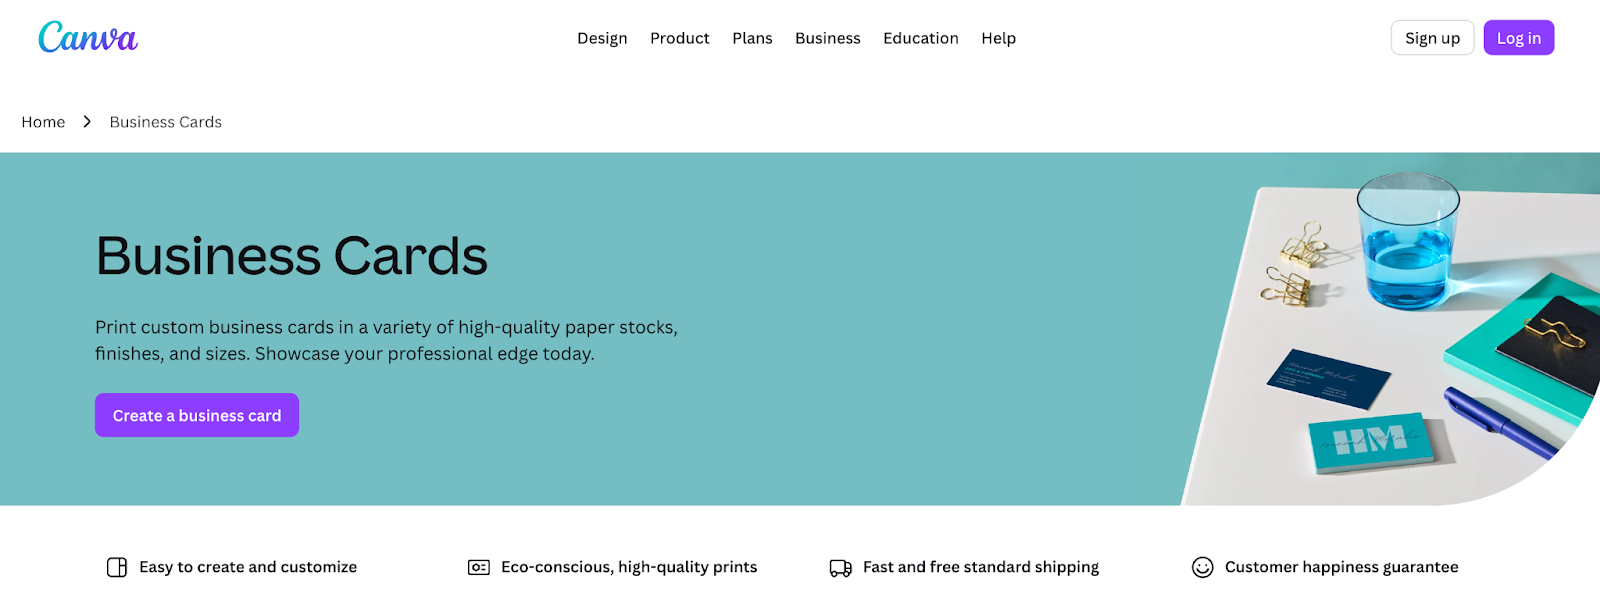Click the Canva logo
Image resolution: width=1600 pixels, height=608 pixels.
(x=88, y=38)
